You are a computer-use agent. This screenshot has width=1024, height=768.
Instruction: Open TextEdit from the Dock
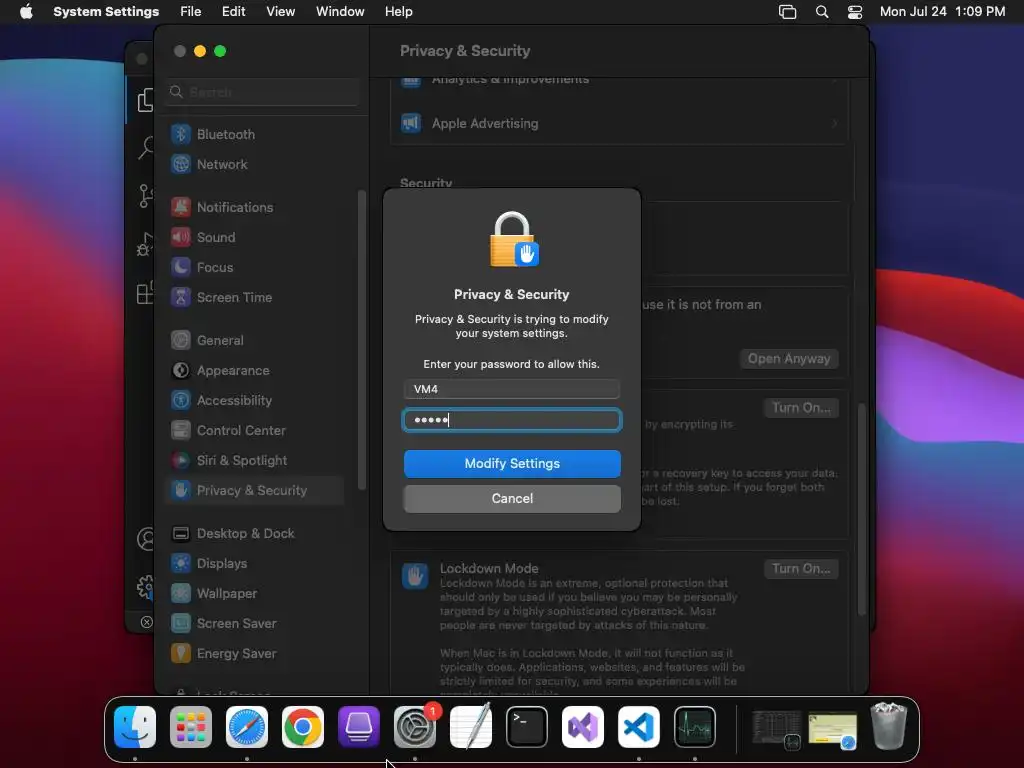[471, 727]
